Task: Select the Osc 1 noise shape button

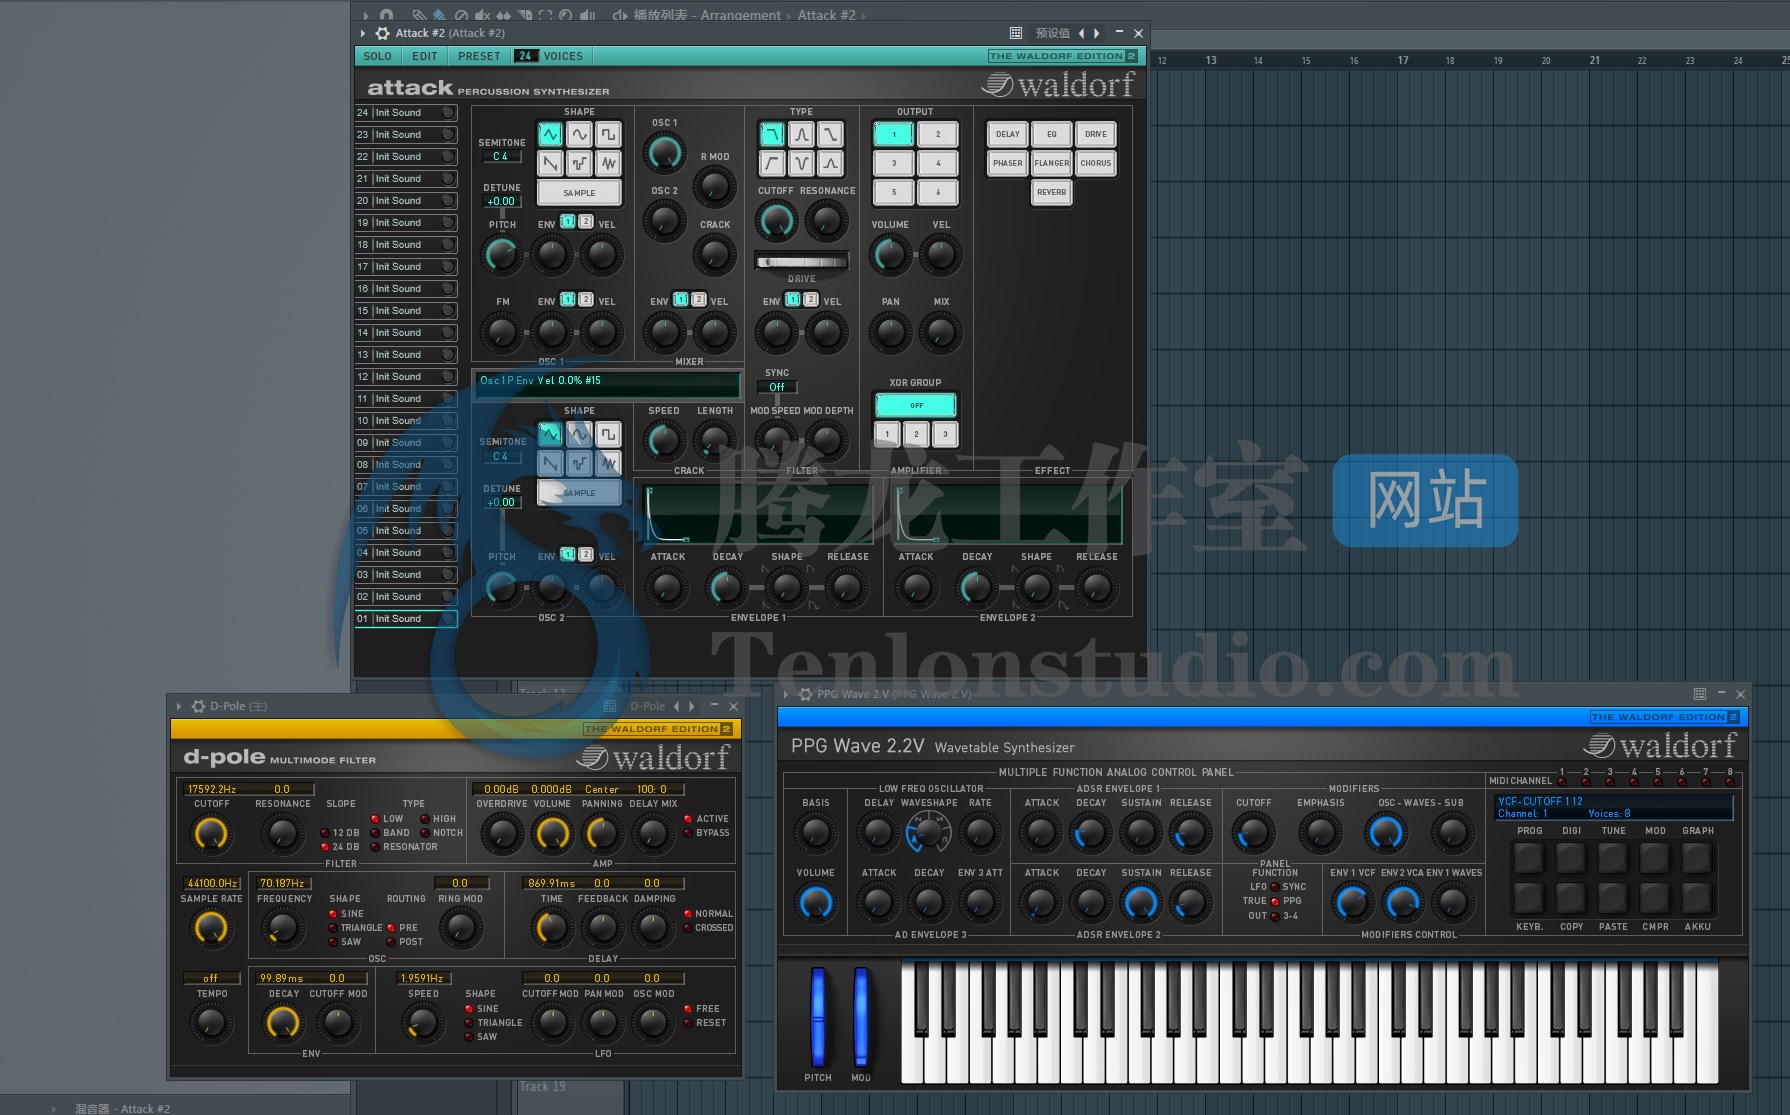Action: pyautogui.click(x=608, y=163)
